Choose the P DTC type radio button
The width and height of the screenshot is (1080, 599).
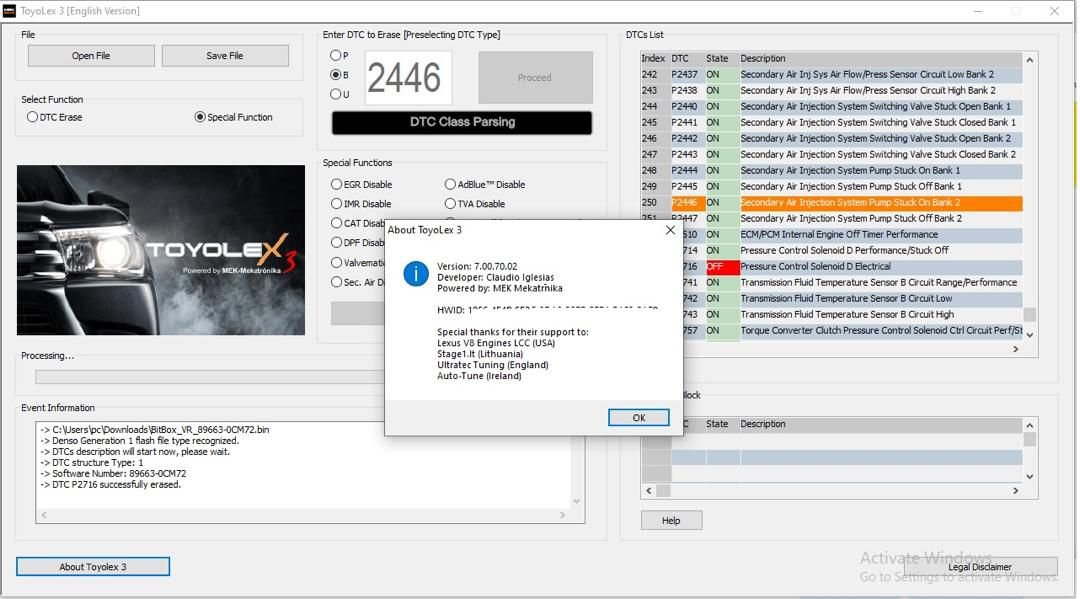[336, 56]
